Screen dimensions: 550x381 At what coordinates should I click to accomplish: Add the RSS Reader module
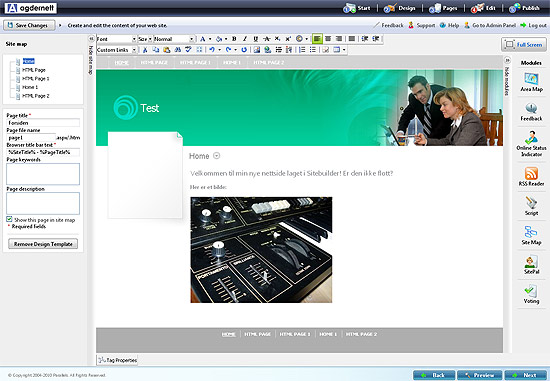tap(531, 176)
